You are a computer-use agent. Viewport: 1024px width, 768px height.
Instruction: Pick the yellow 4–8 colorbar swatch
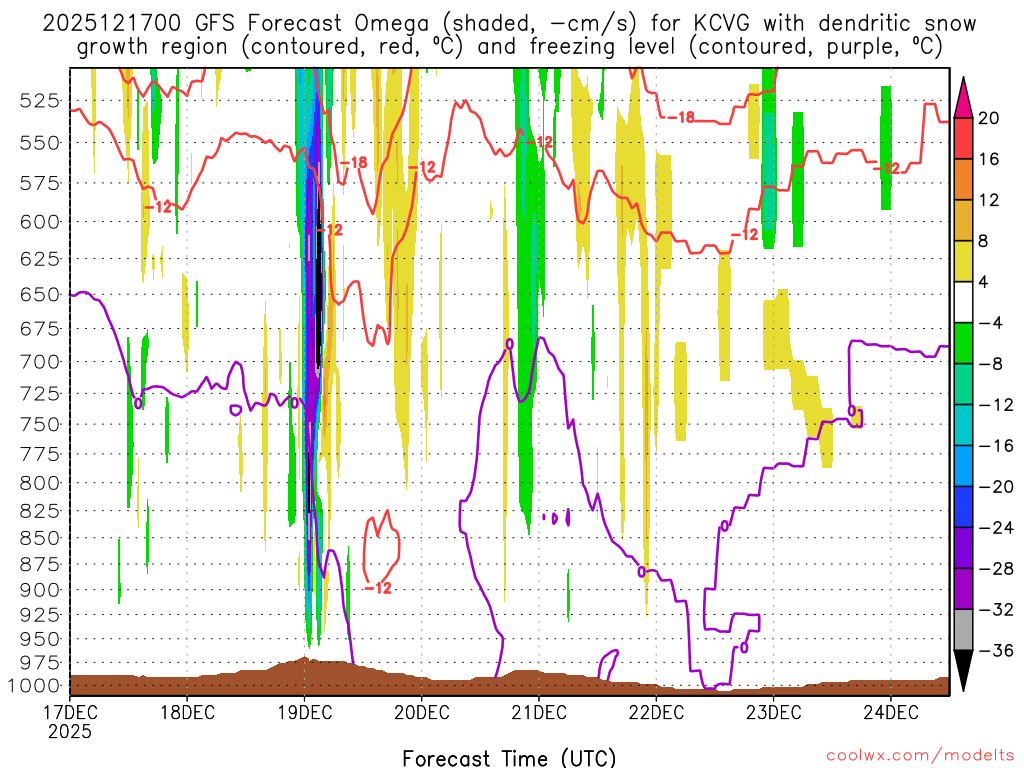[963, 261]
